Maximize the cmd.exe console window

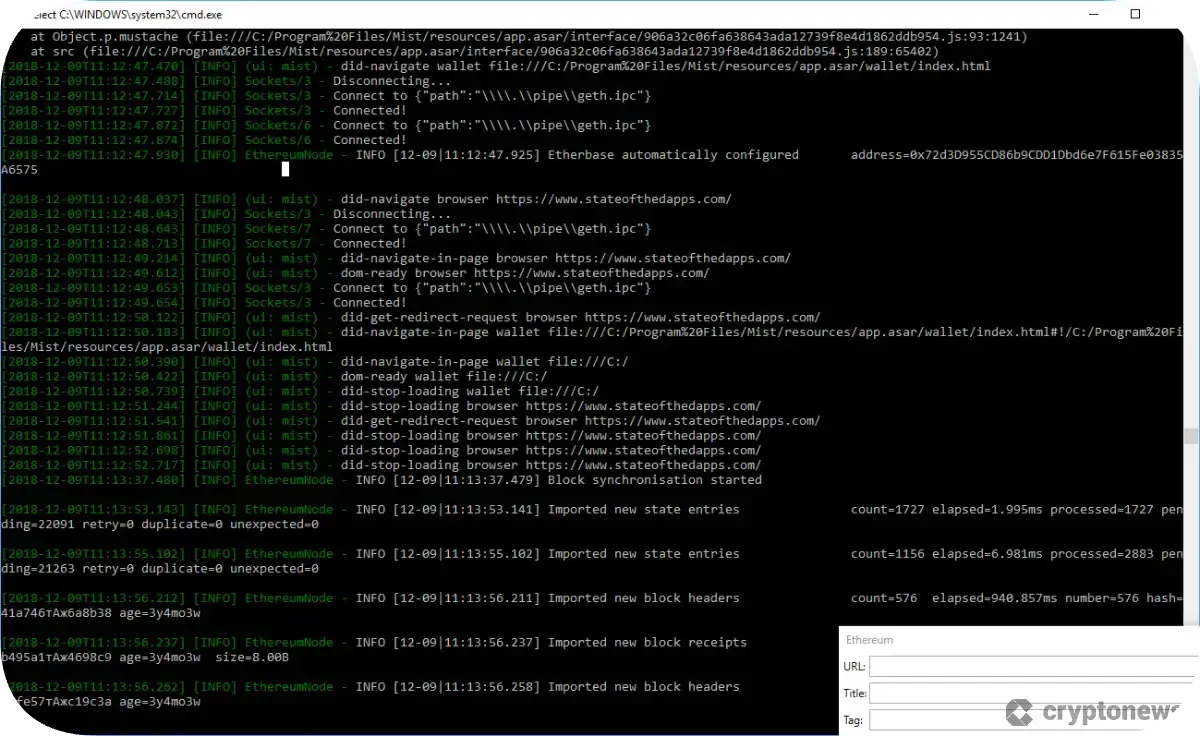1135,14
